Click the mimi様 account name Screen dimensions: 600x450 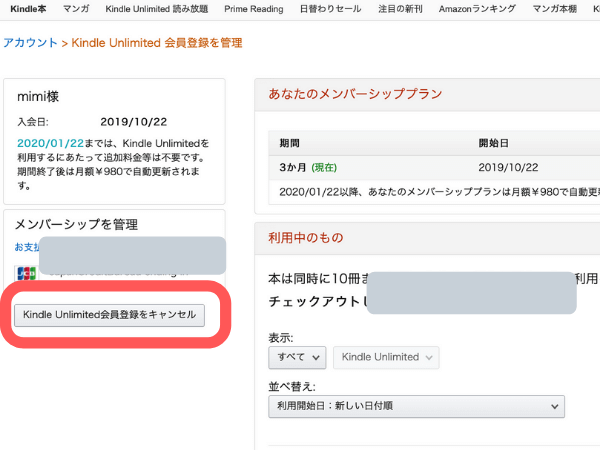click(x=38, y=96)
